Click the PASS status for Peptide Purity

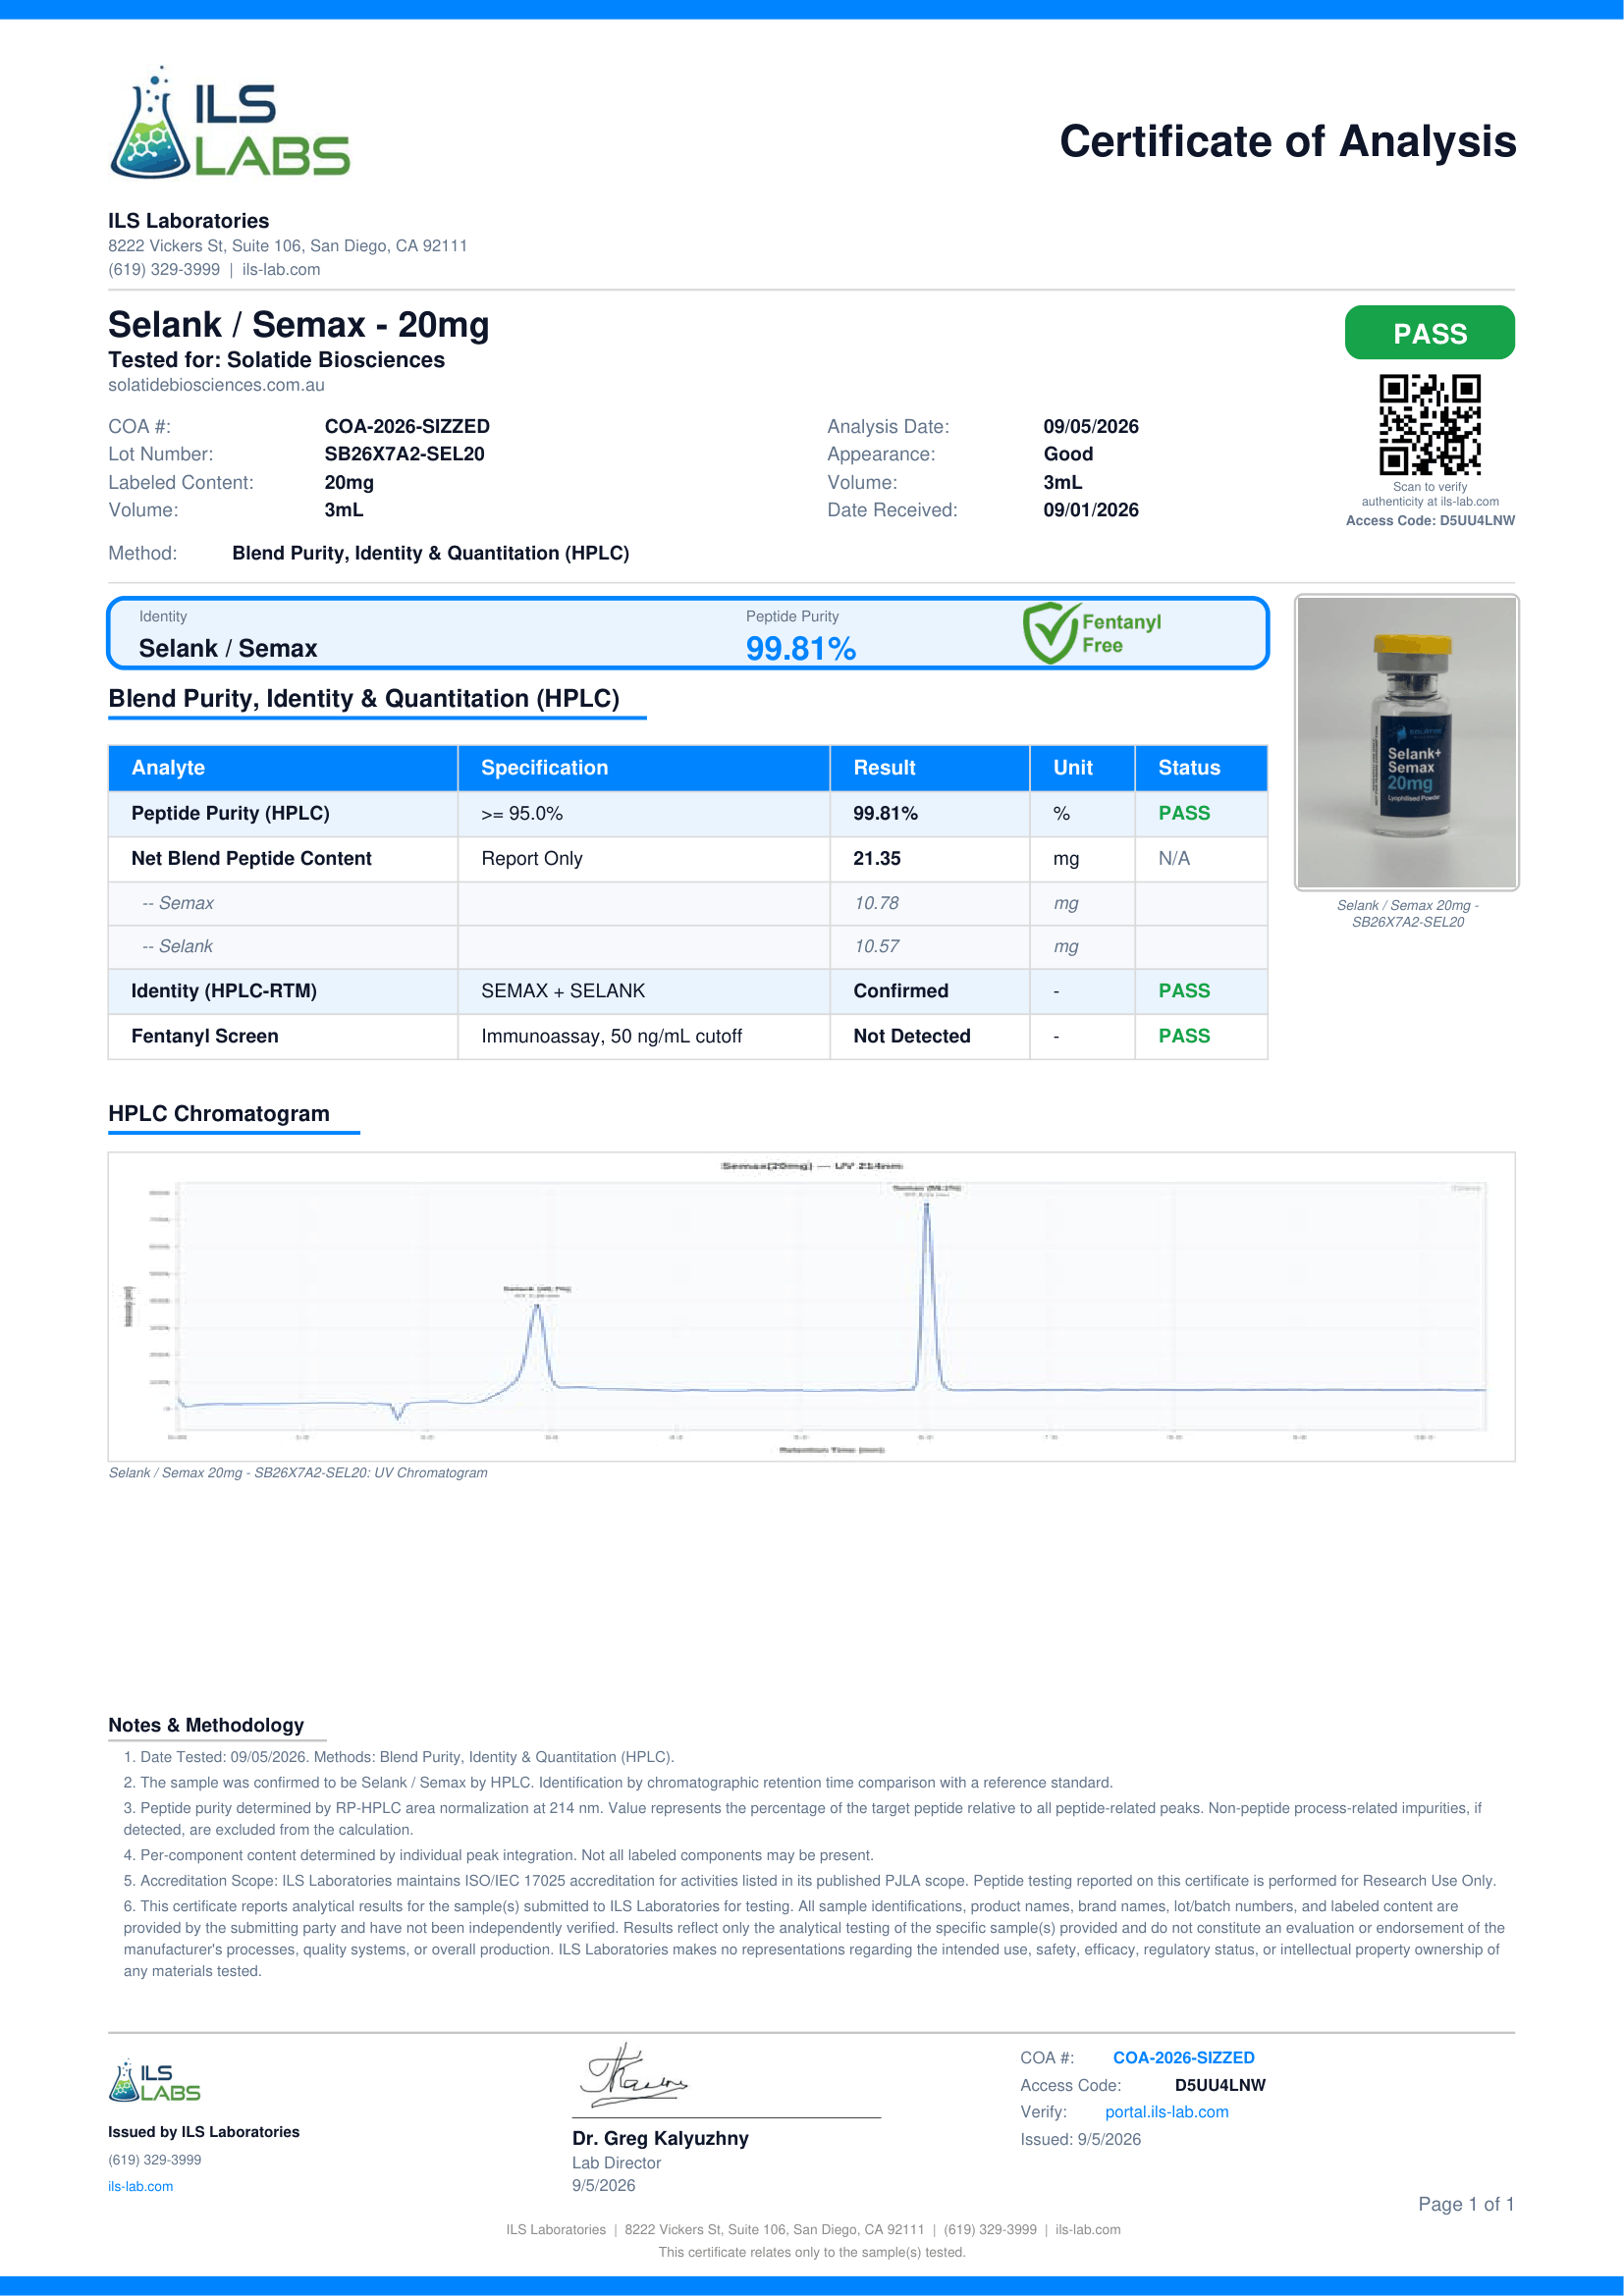pyautogui.click(x=1184, y=814)
